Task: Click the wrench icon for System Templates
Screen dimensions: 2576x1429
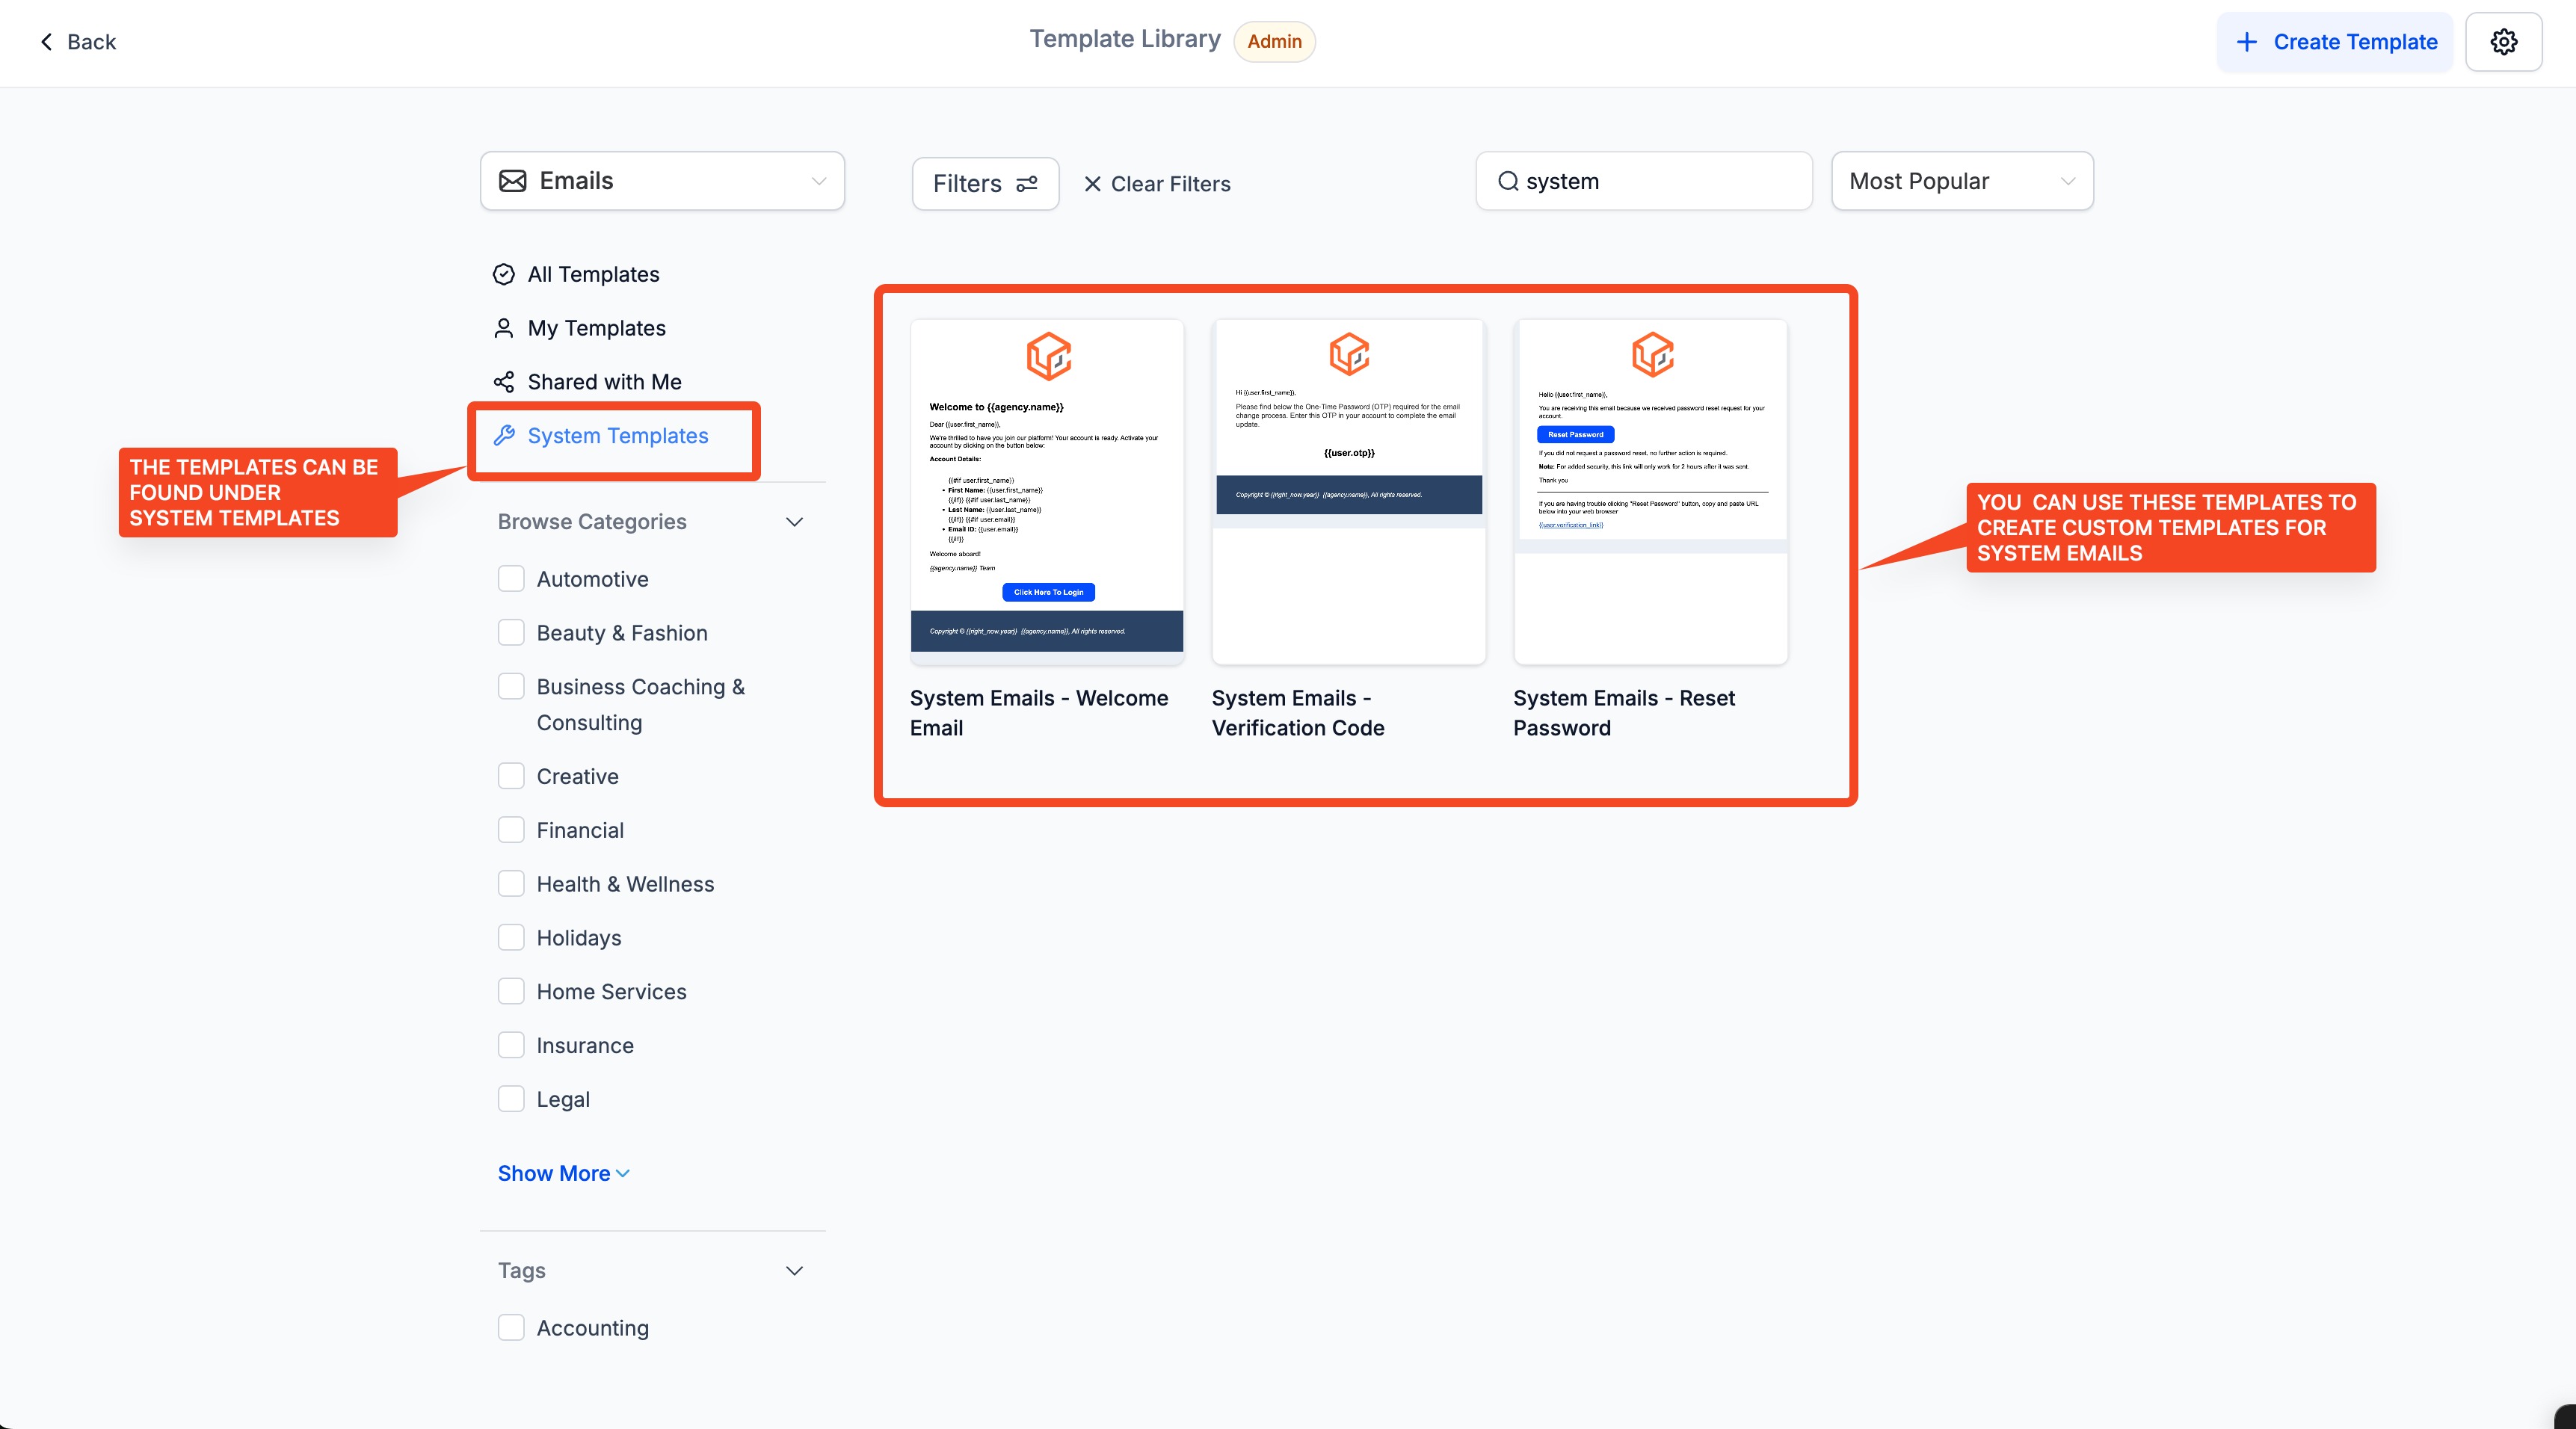Action: [x=504, y=435]
